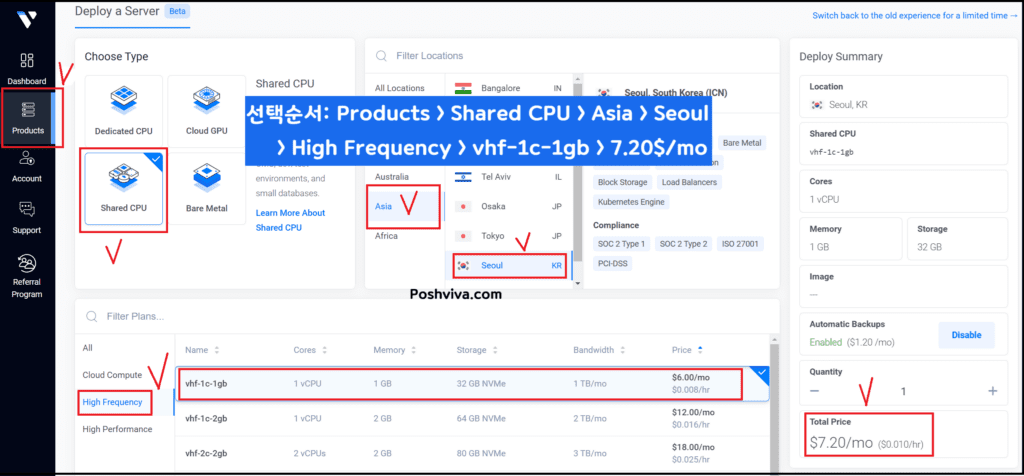Switch back to the old experience

(x=914, y=15)
